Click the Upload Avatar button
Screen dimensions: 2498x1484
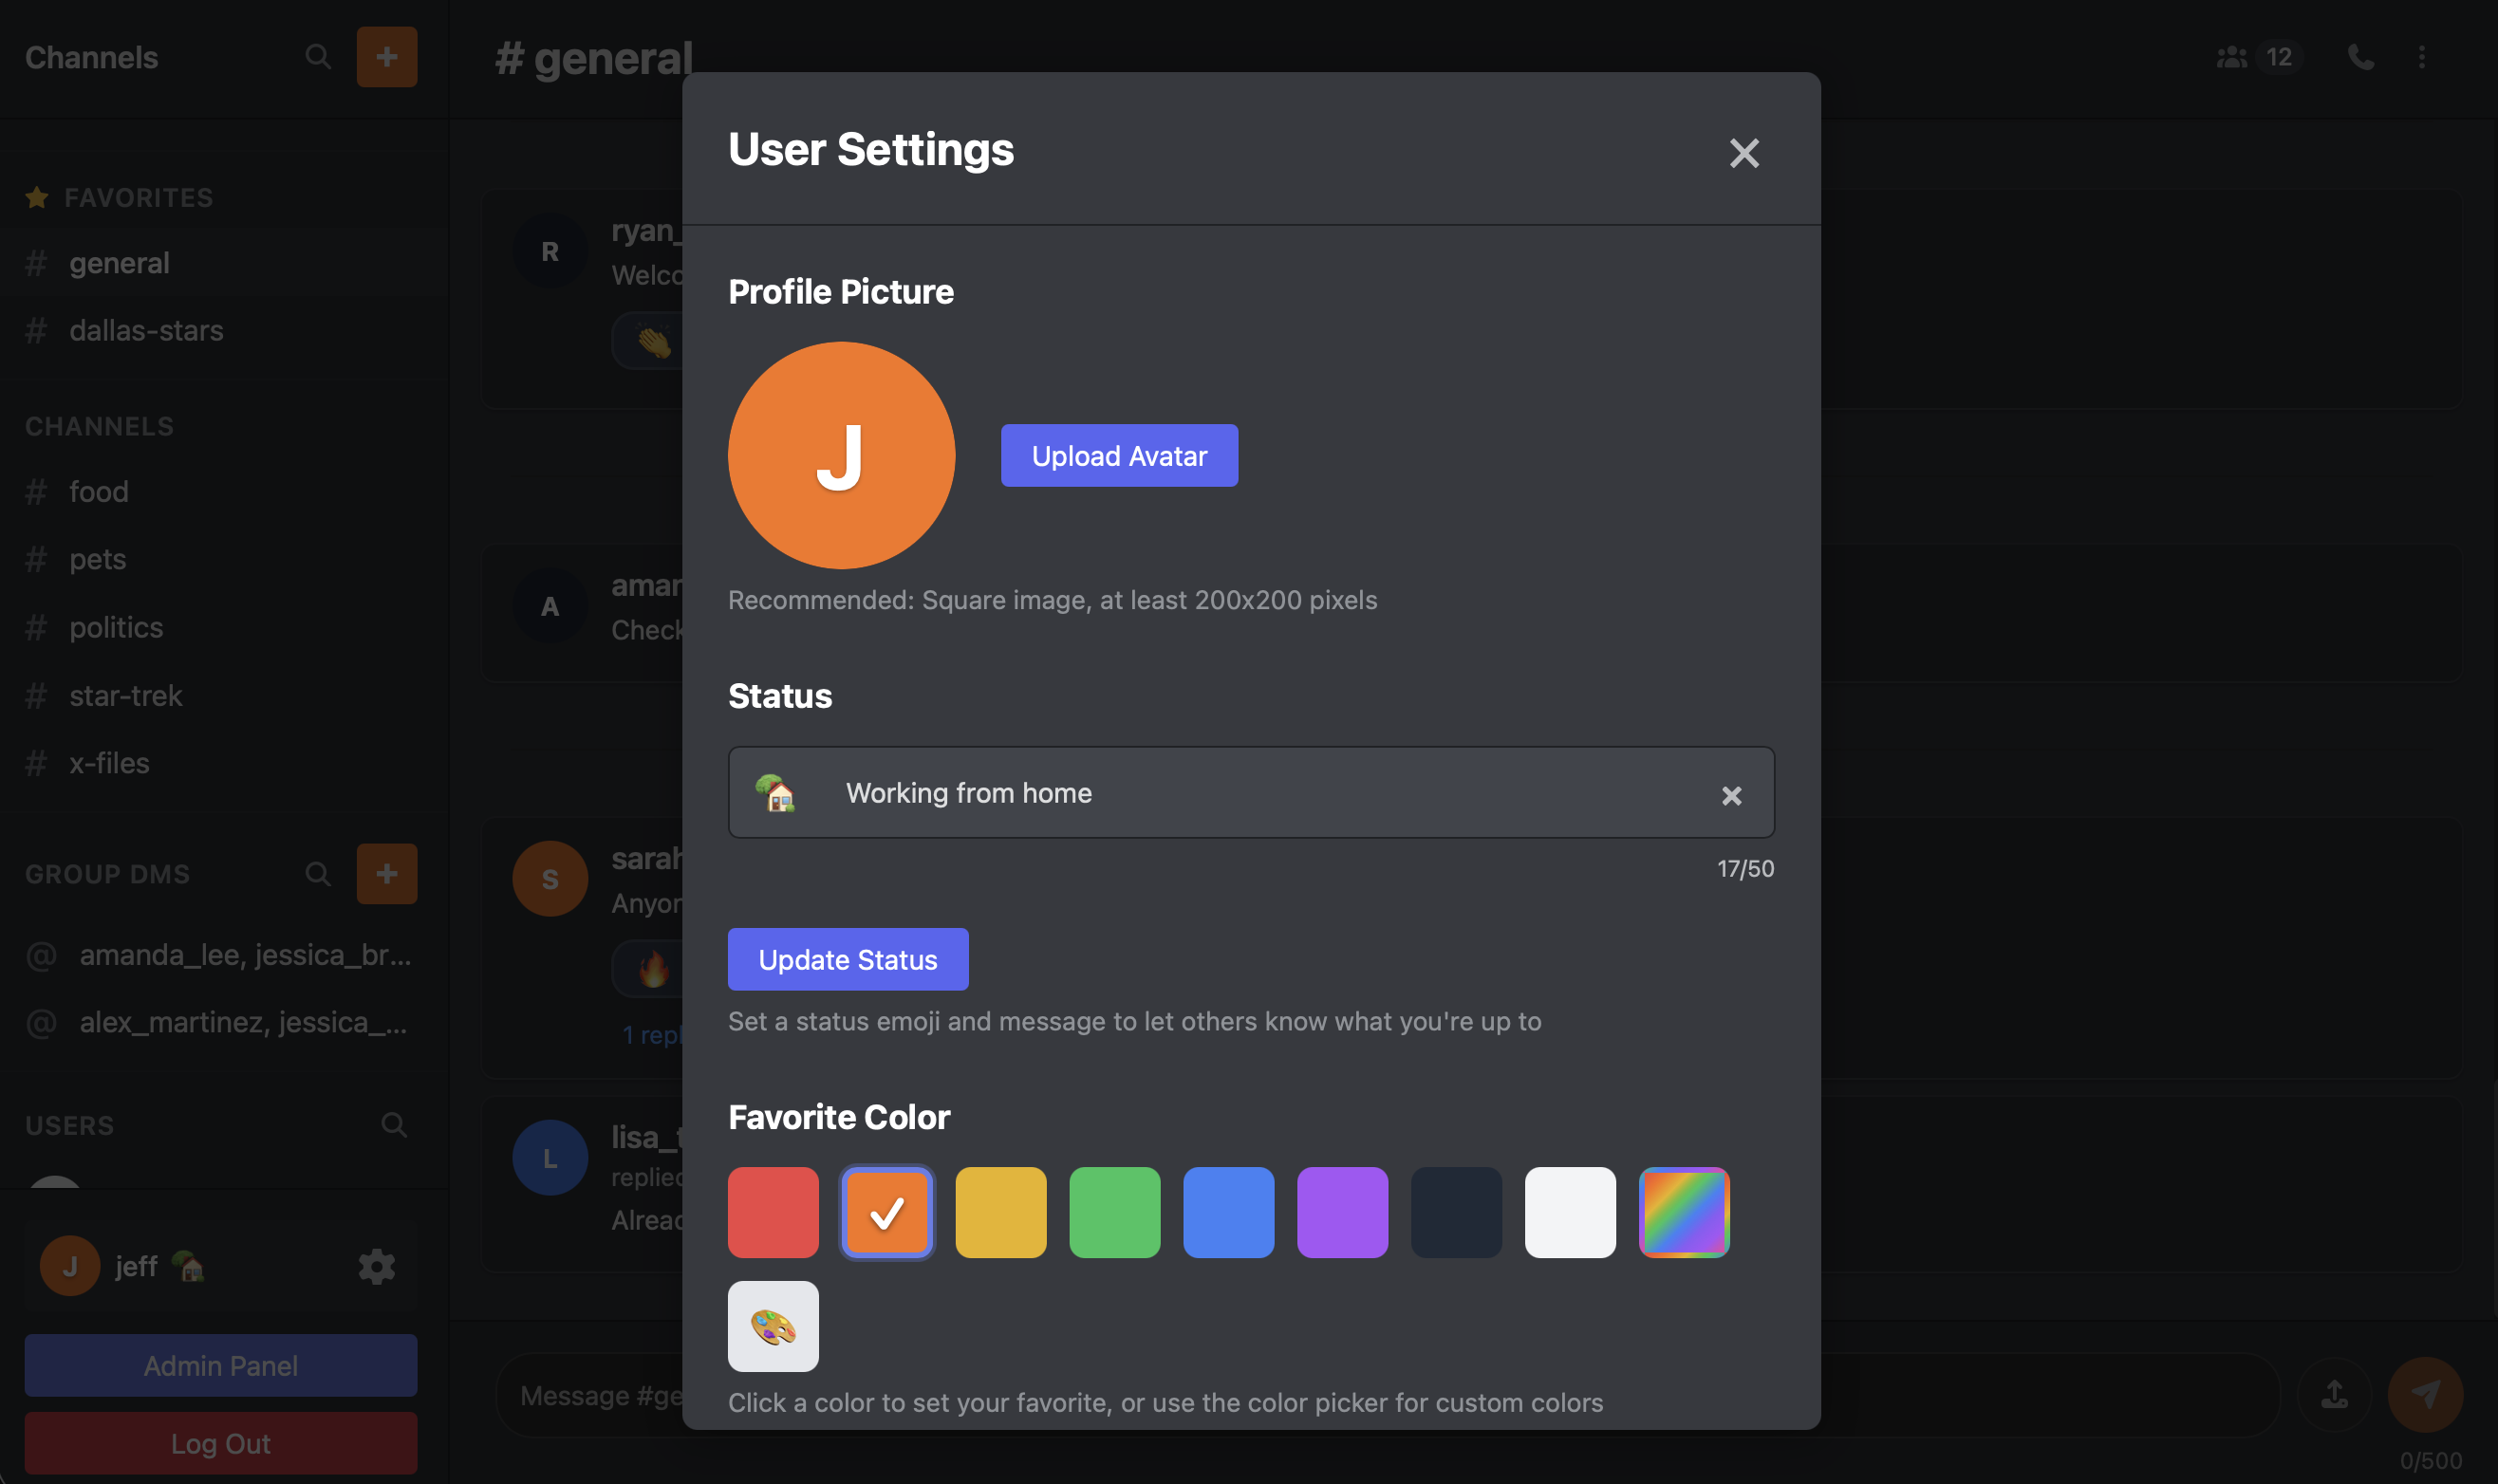click(x=1119, y=456)
